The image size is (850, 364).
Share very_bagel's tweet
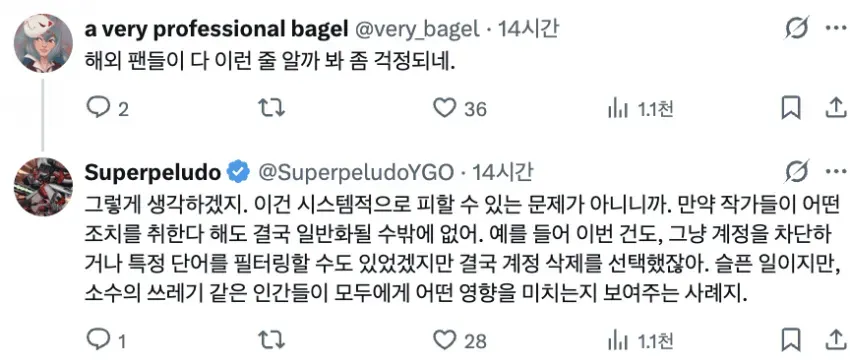[835, 109]
